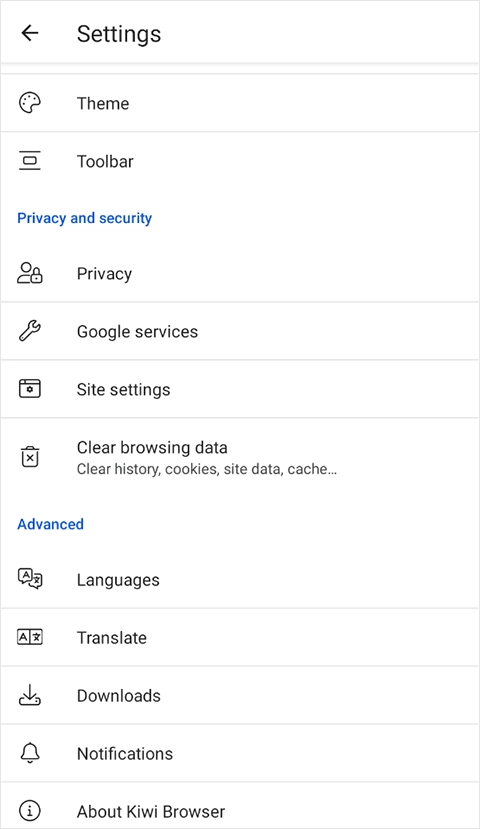
Task: Open Google services settings
Action: pos(240,331)
